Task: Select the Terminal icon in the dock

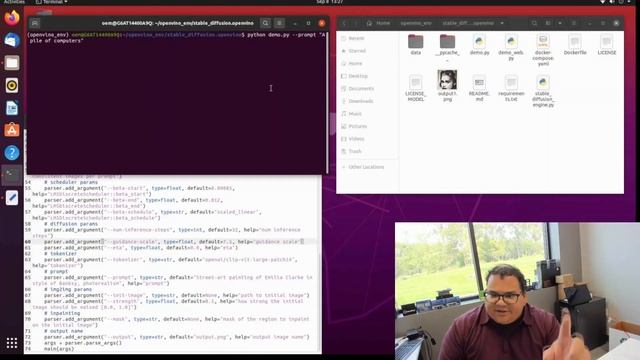Action: click(x=12, y=175)
